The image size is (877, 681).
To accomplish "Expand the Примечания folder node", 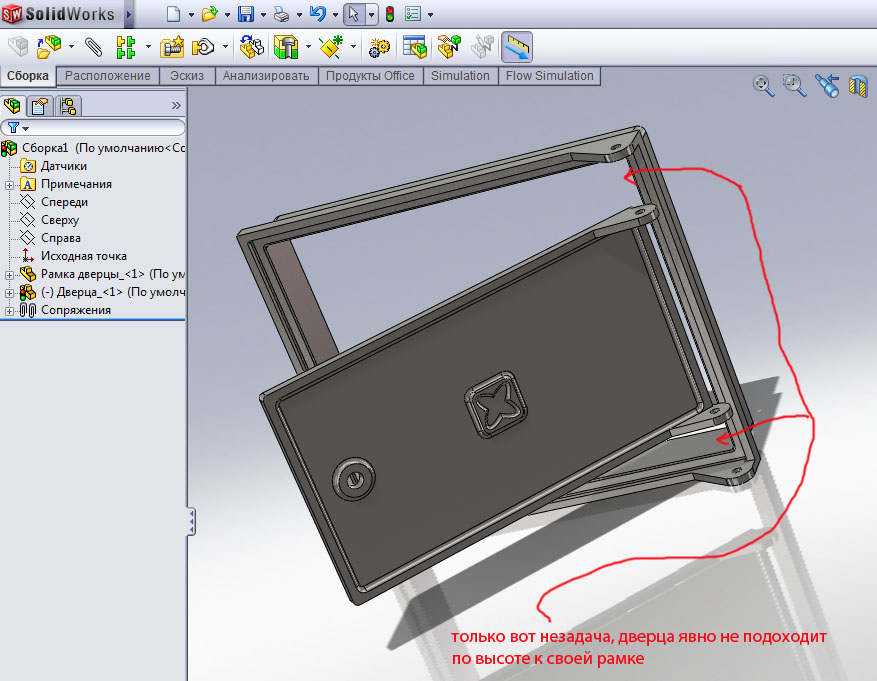I will (9, 185).
